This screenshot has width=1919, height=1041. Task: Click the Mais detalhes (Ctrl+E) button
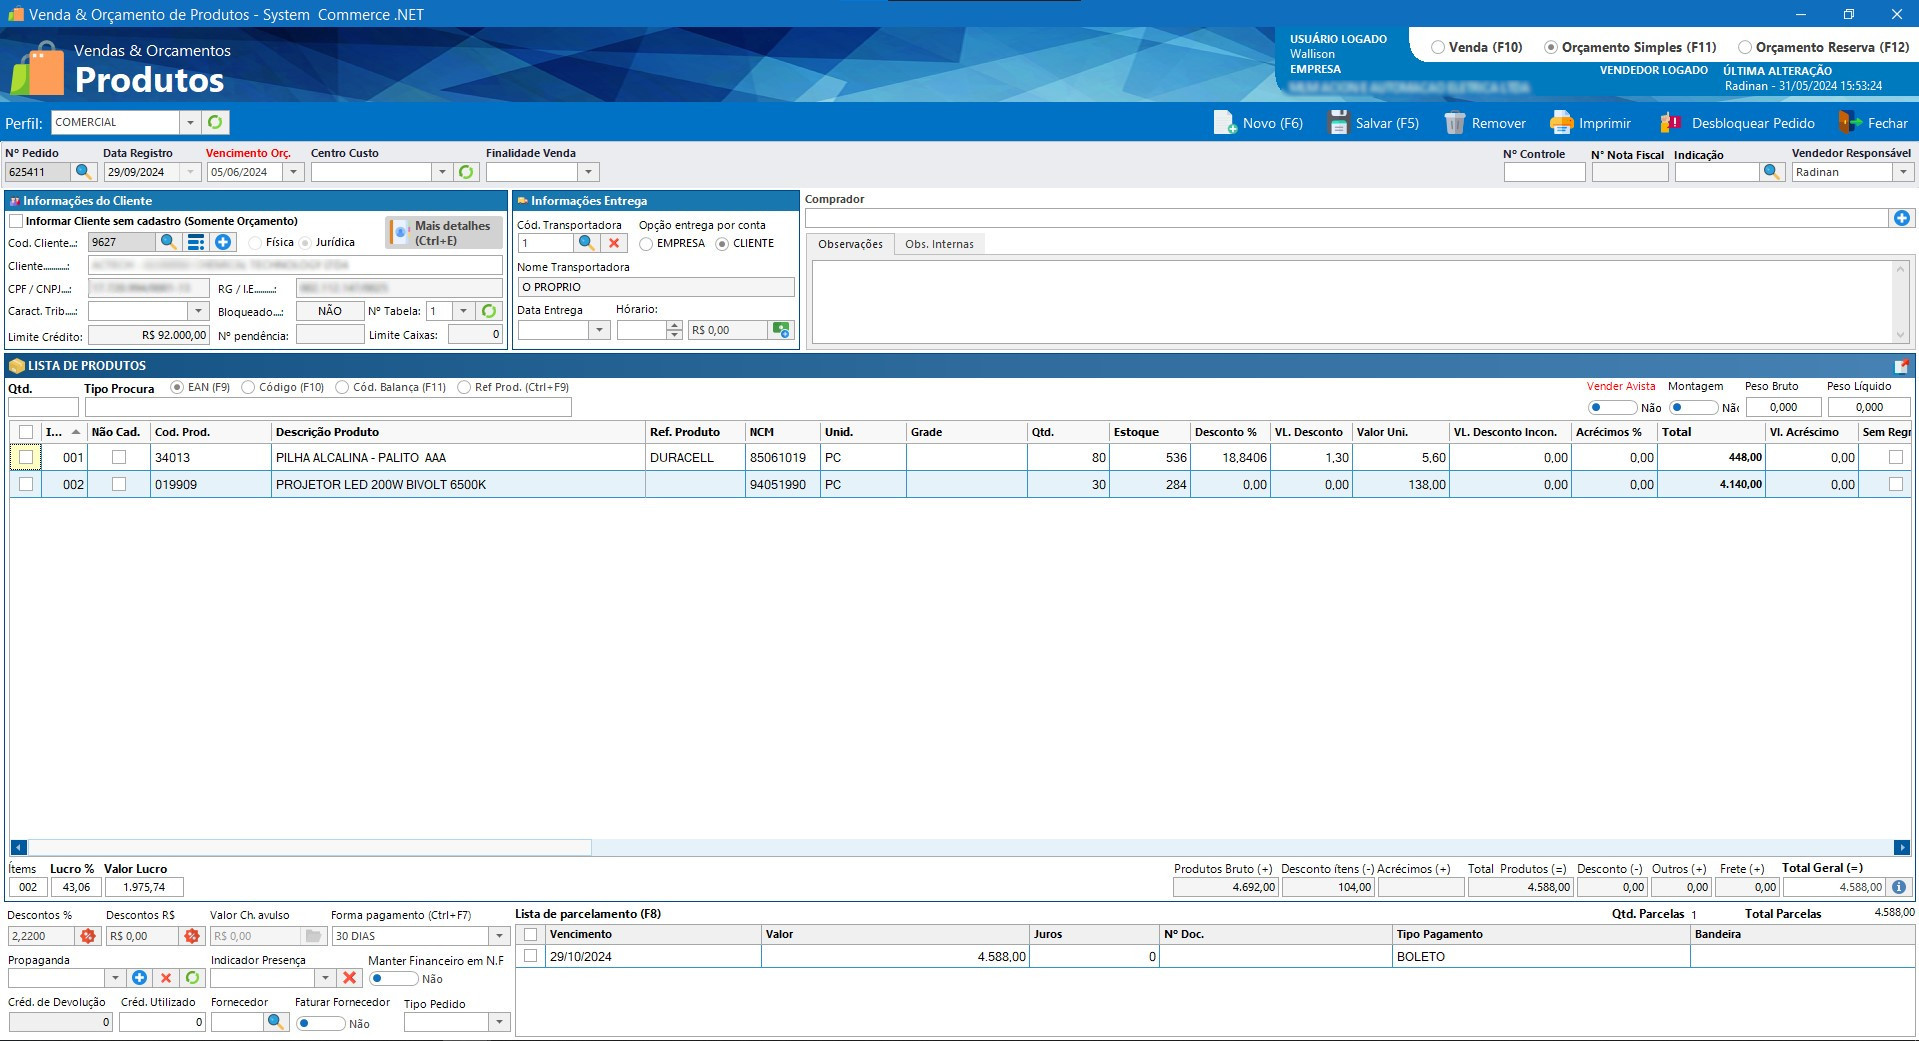coord(444,233)
